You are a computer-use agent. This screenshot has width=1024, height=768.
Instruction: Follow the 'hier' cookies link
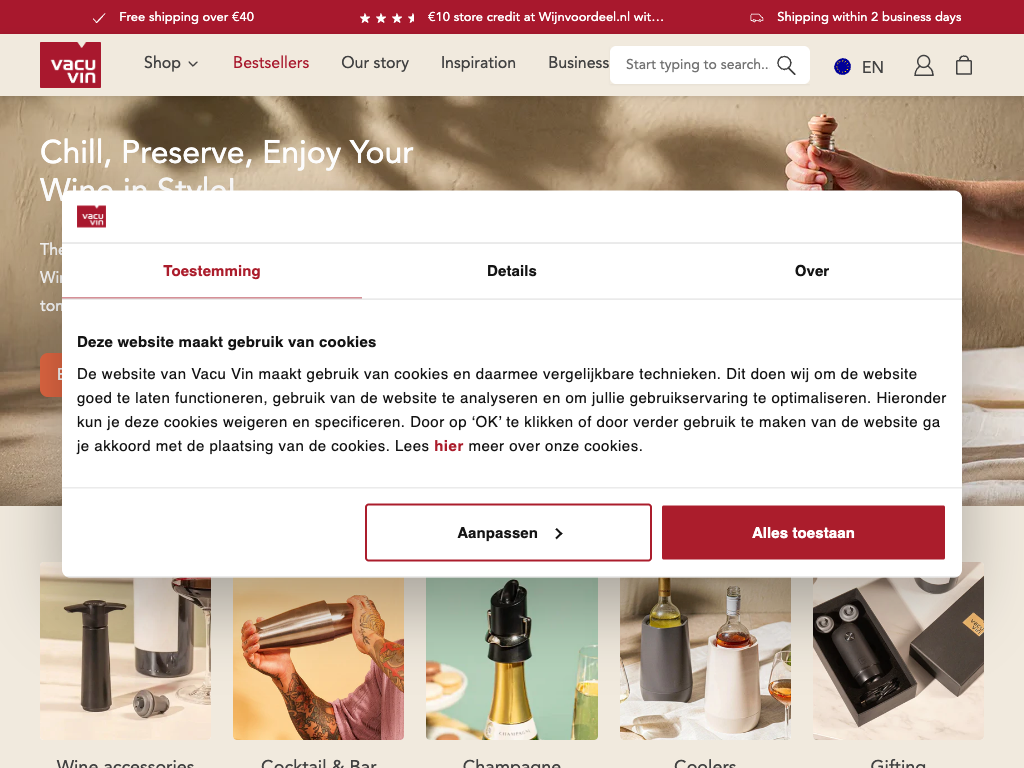[449, 446]
